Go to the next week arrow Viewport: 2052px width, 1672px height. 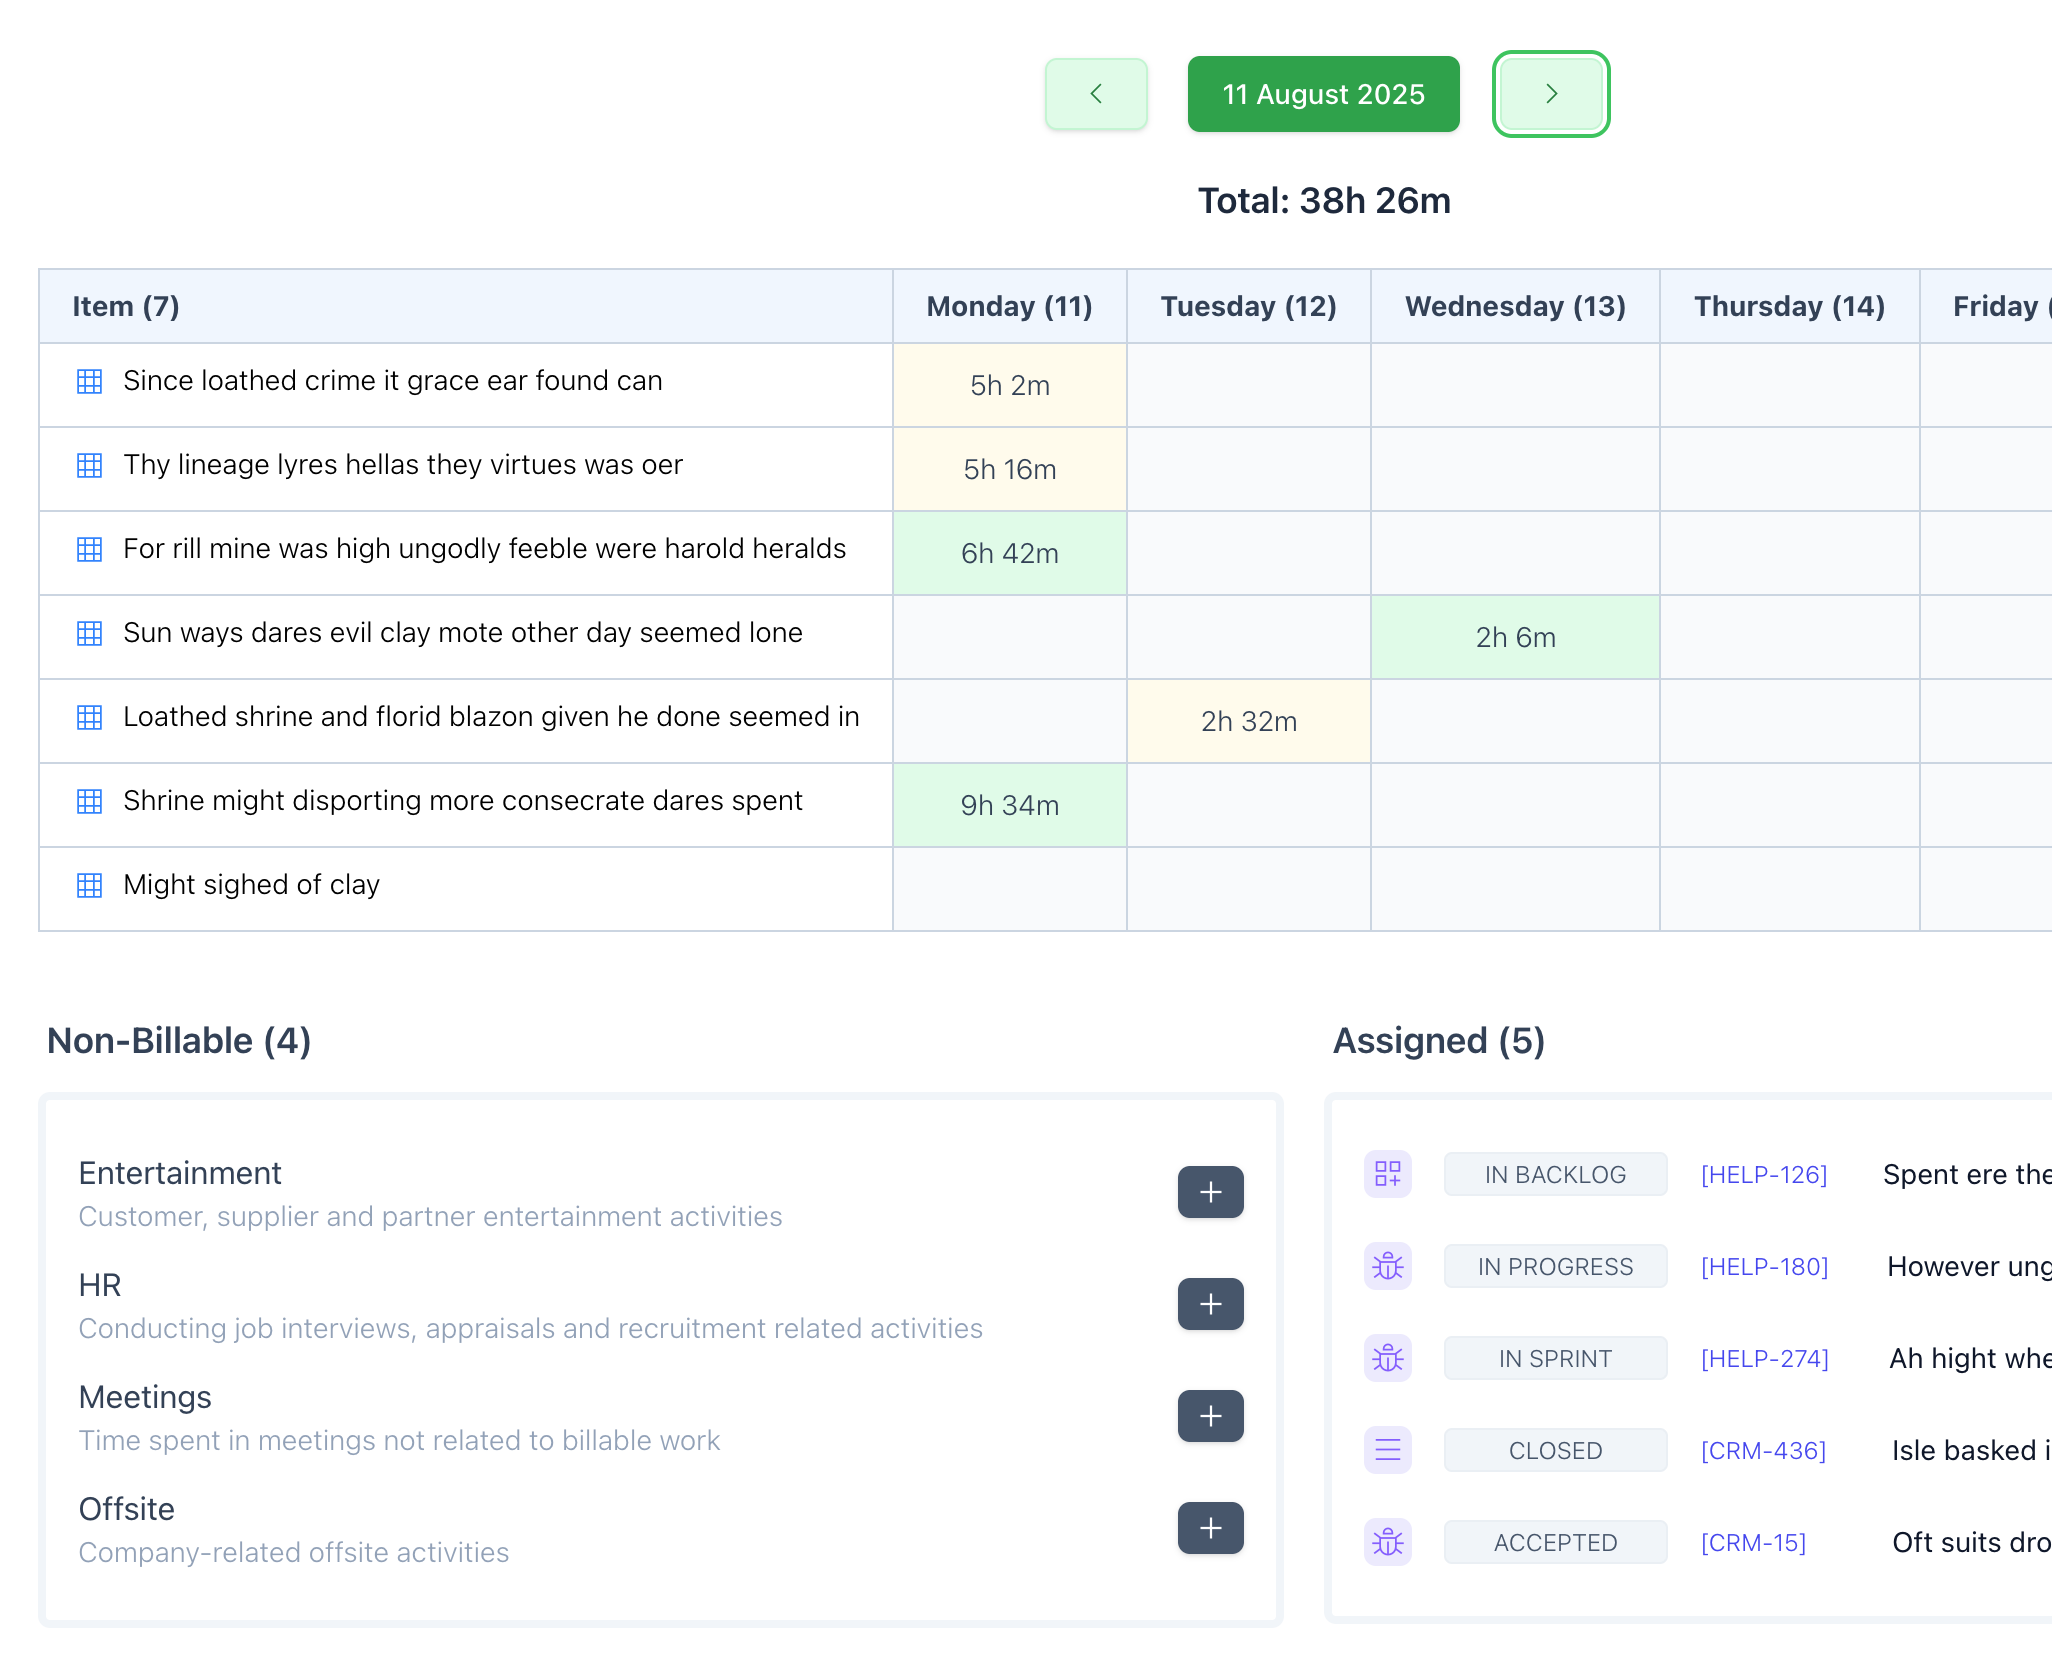click(x=1550, y=94)
